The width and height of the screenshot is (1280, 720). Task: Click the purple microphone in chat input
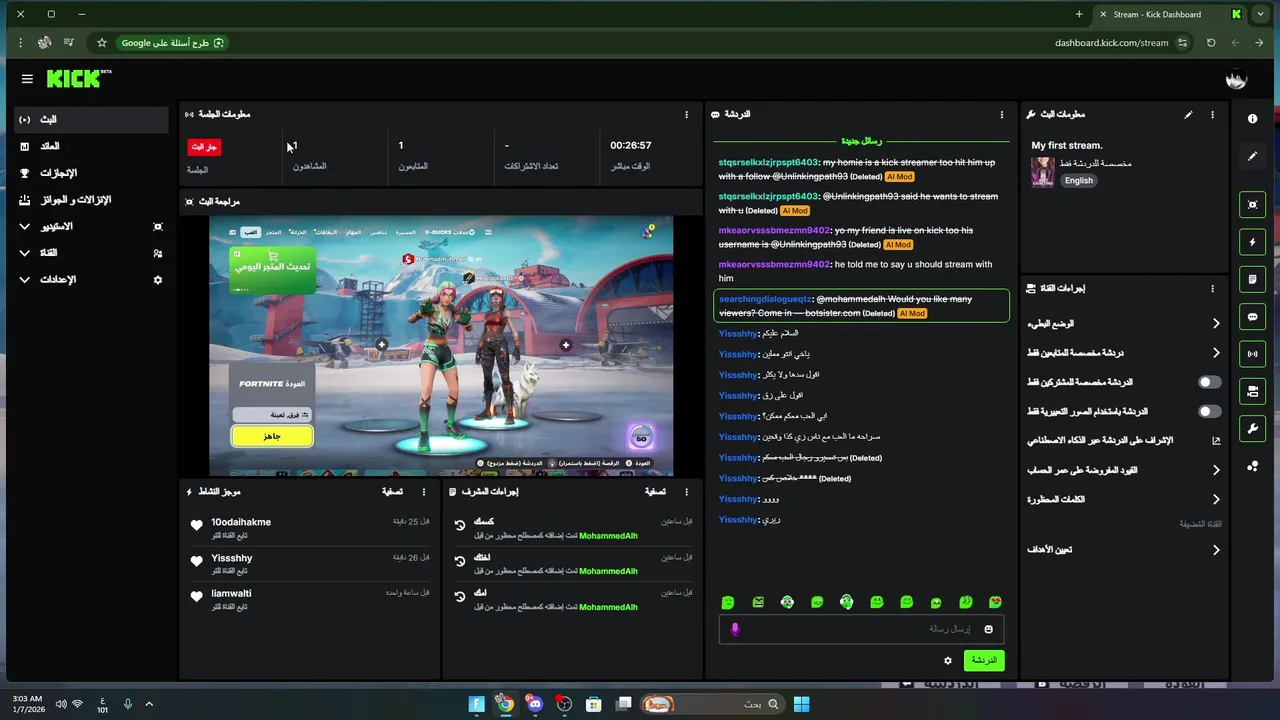point(735,629)
